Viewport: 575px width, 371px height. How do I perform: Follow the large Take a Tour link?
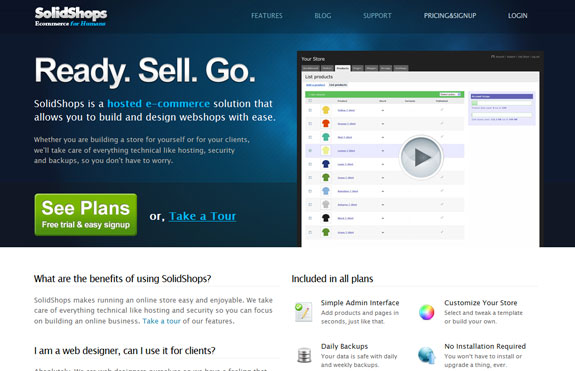202,216
